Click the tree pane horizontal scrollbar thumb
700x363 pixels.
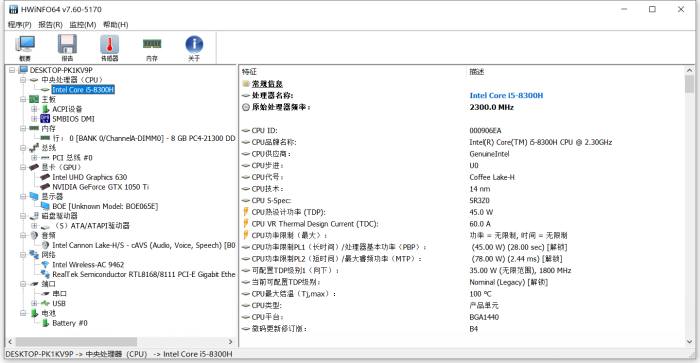76,342
